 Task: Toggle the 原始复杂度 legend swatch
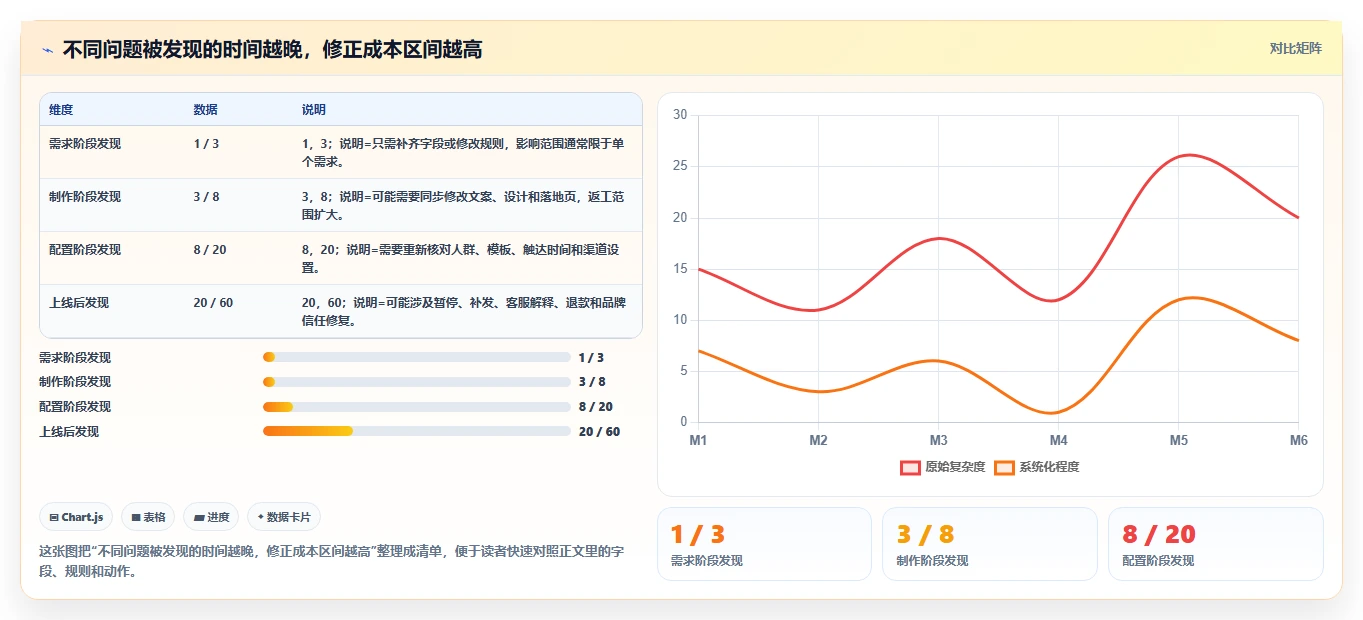(x=910, y=467)
